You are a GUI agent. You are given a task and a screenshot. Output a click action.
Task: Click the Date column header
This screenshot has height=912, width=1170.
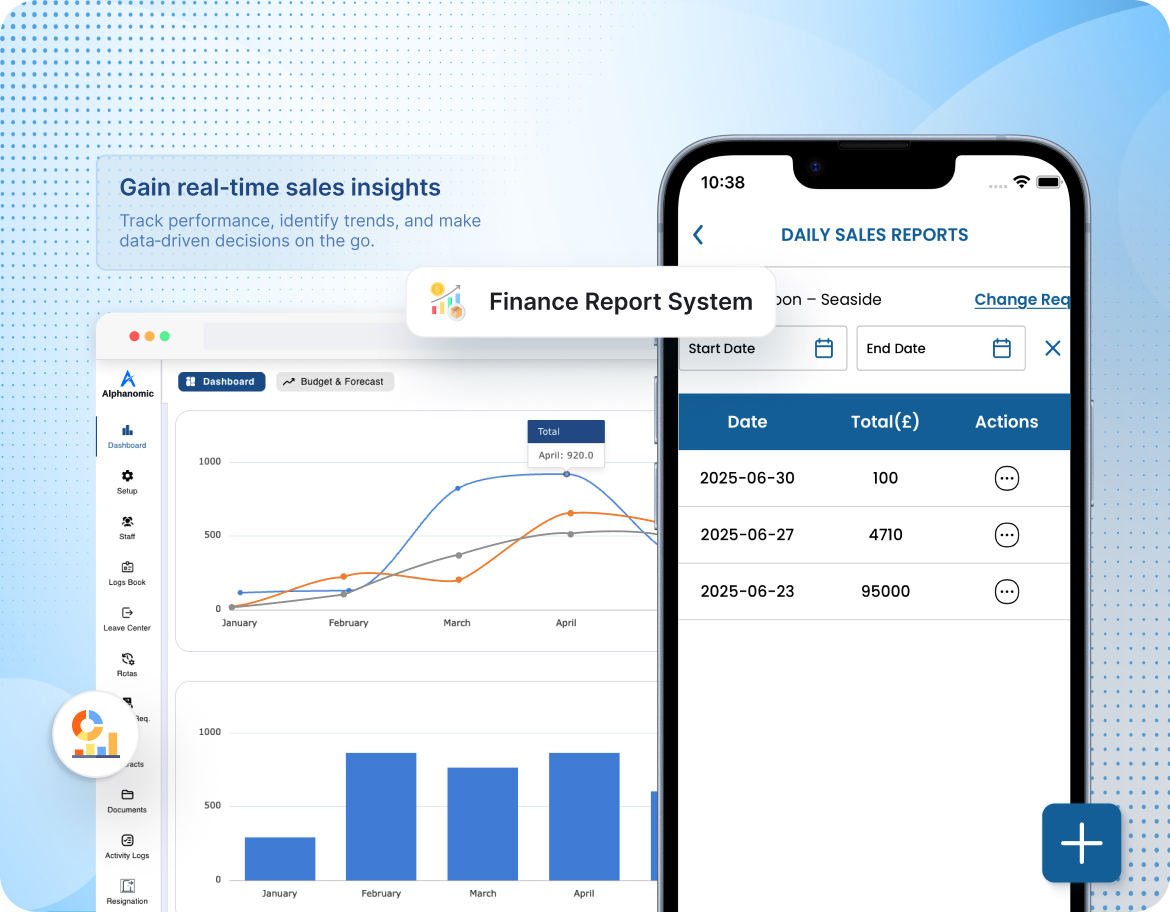(x=747, y=422)
